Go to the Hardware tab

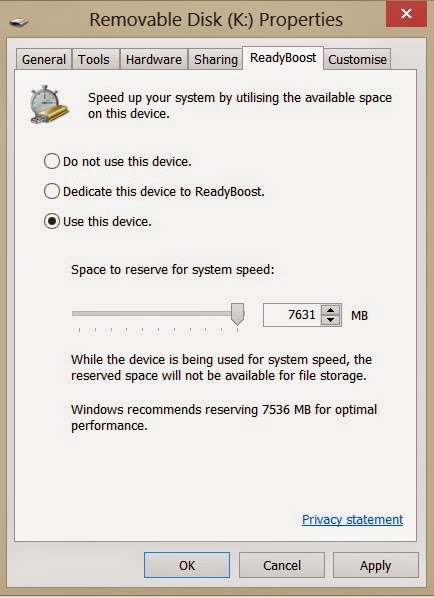(154, 59)
